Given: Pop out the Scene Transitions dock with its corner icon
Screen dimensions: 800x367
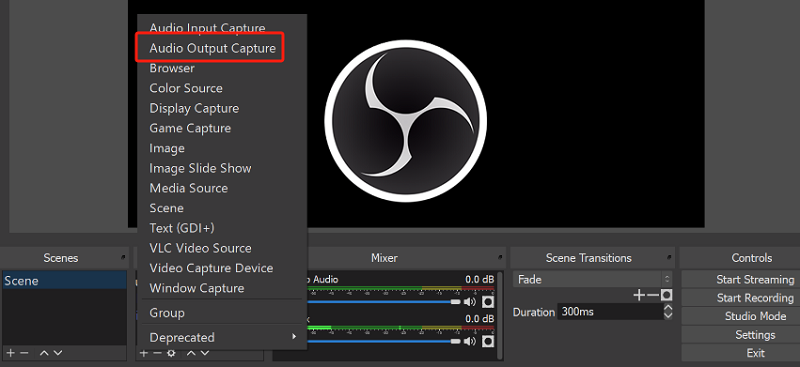Looking at the screenshot, I should click(x=669, y=257).
